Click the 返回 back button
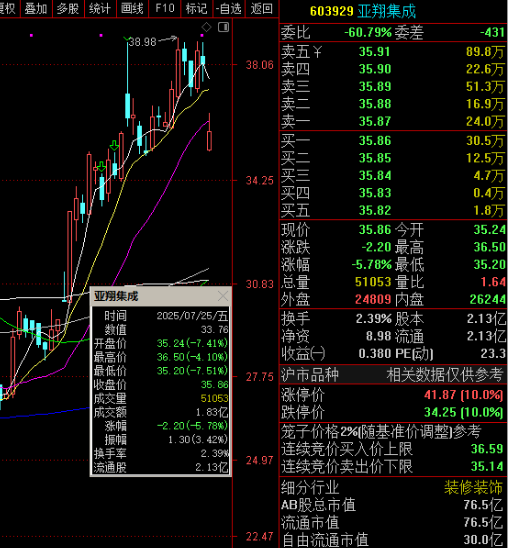Viewport: 508px width, 548px height. click(x=262, y=8)
